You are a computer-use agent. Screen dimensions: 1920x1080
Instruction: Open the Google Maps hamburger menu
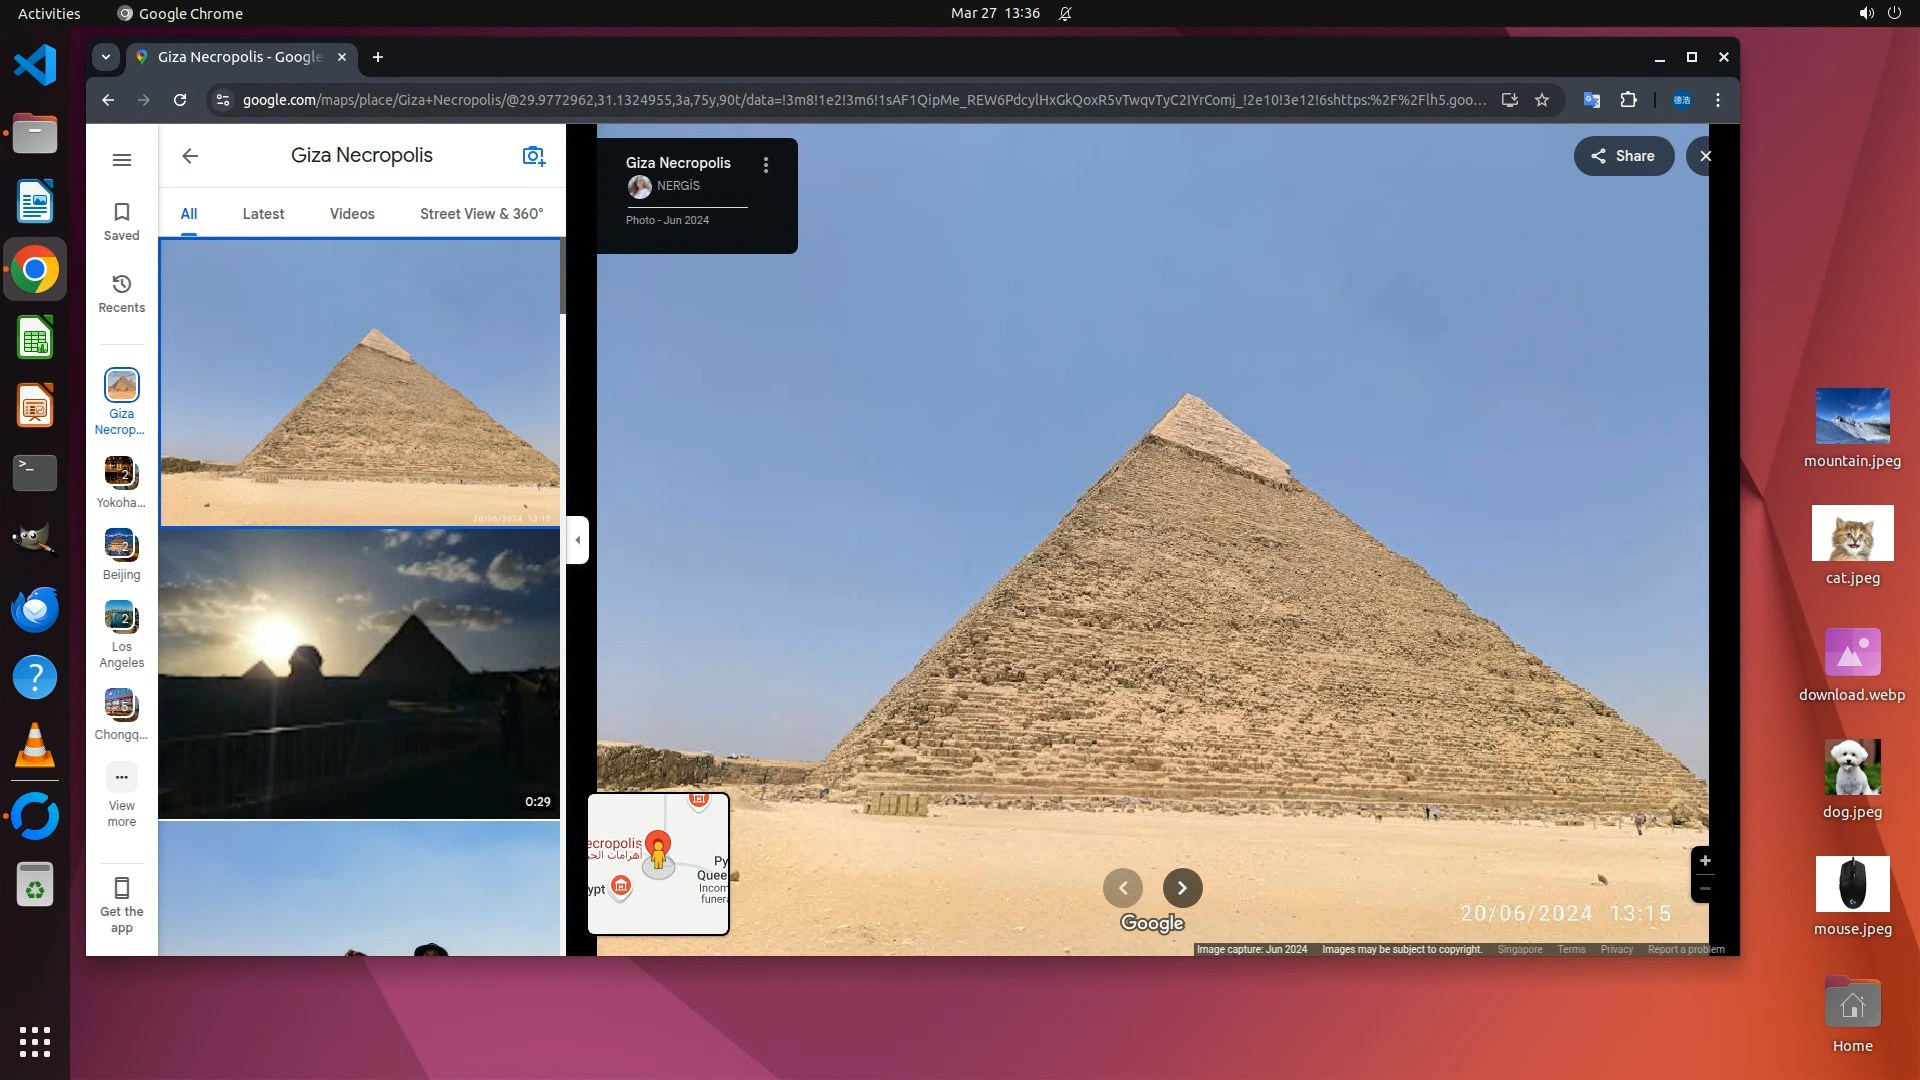coord(122,160)
